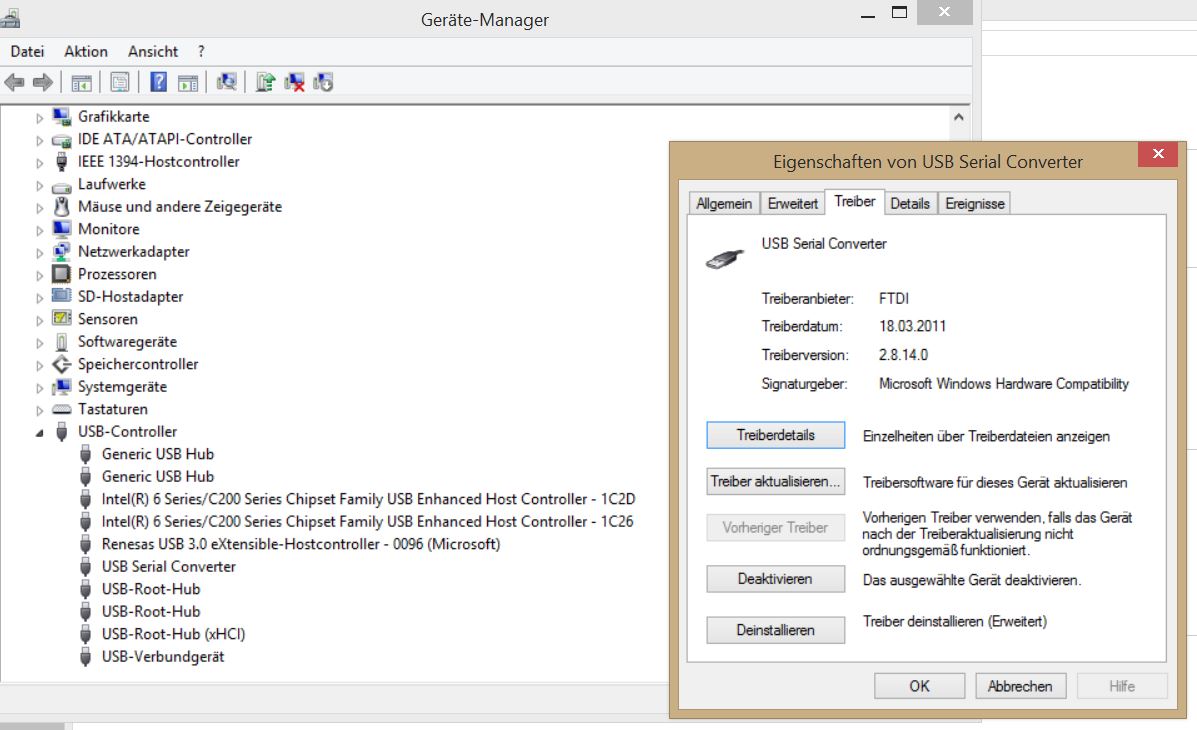
Task: Select Renesas USB 3.0 eXtensible-Hostcontroller entry
Action: 301,544
